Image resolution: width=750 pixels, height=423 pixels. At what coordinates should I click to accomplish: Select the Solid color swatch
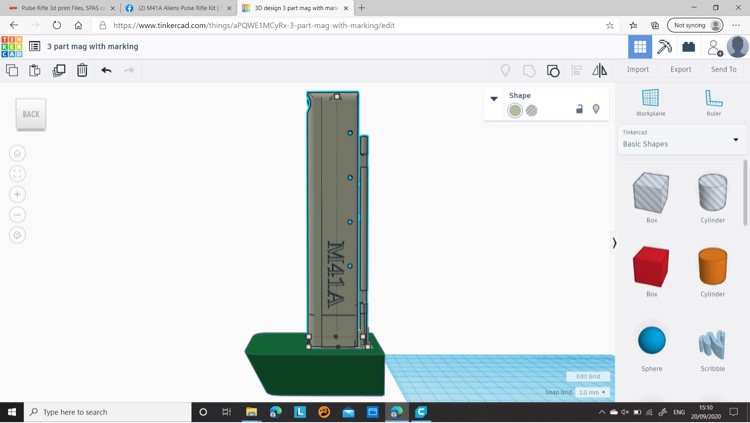515,111
